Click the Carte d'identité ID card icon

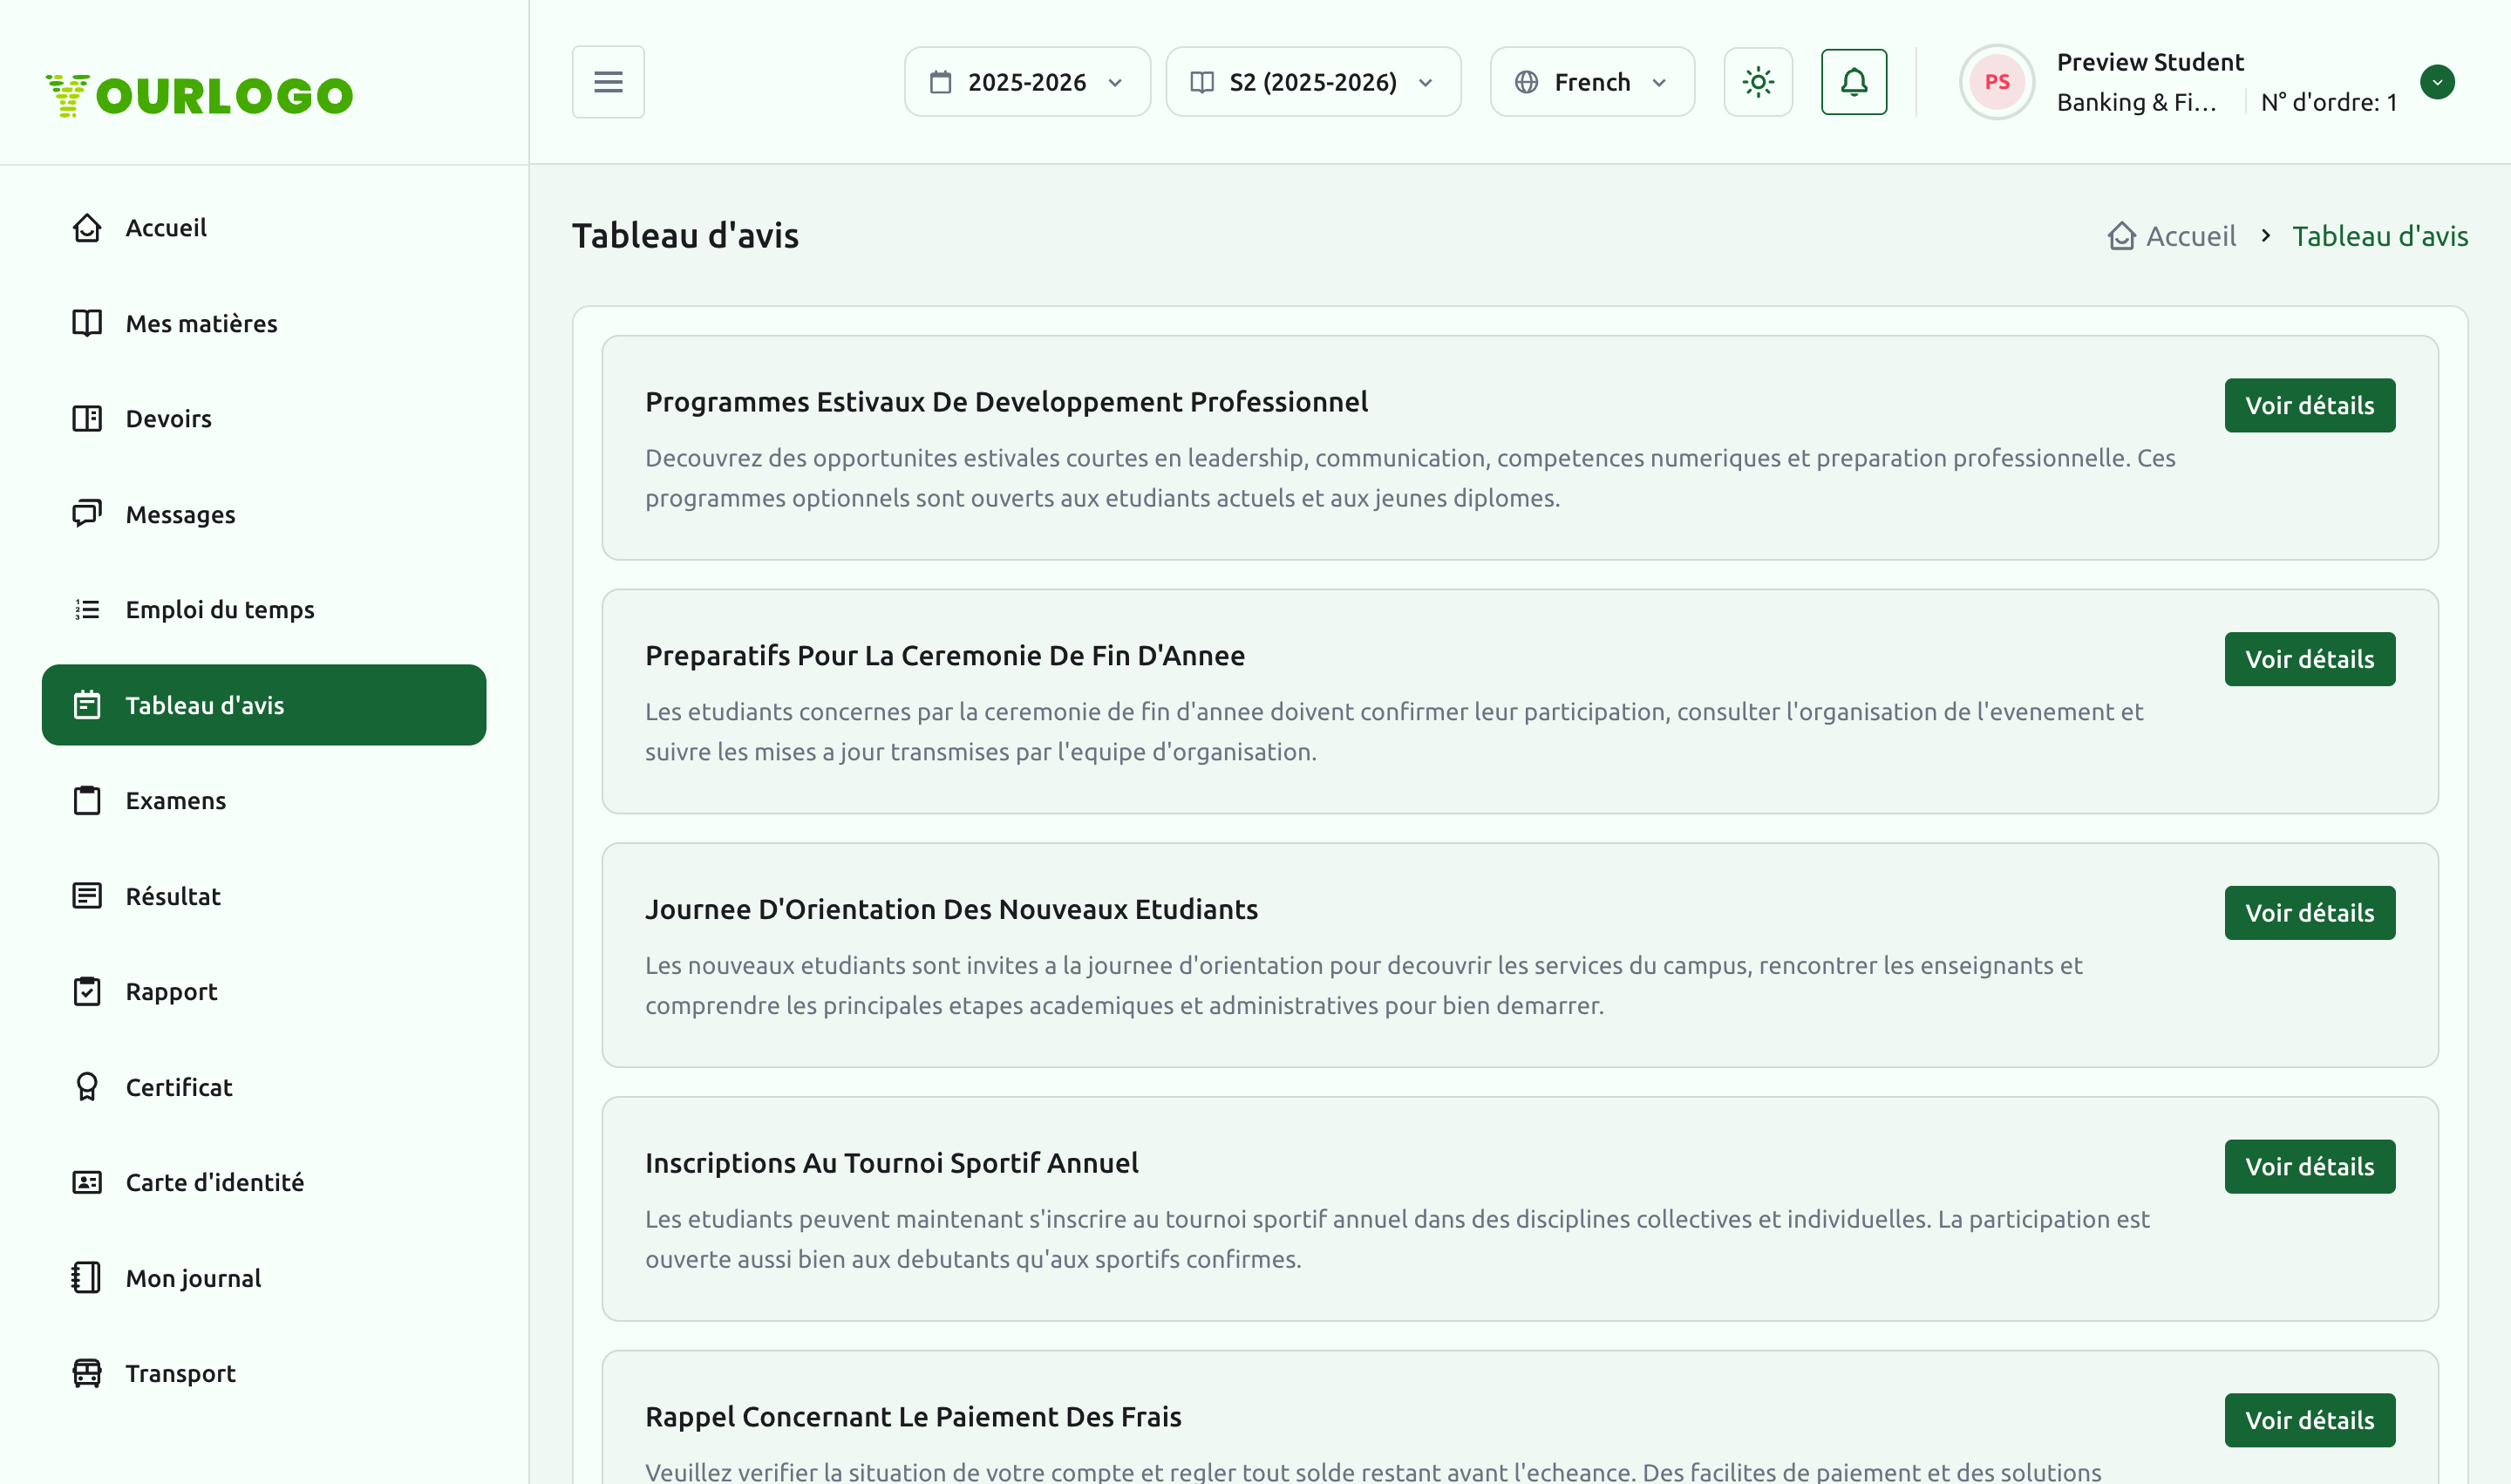tap(87, 1182)
